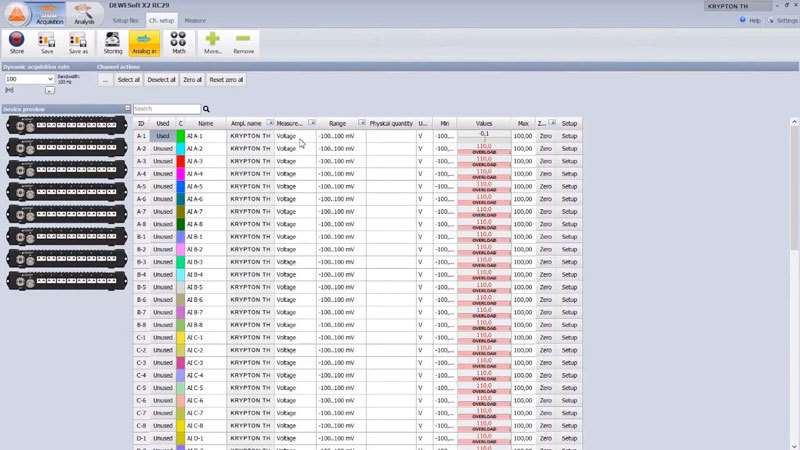The width and height of the screenshot is (800, 450).
Task: Open Settings in top right
Action: click(x=783, y=20)
